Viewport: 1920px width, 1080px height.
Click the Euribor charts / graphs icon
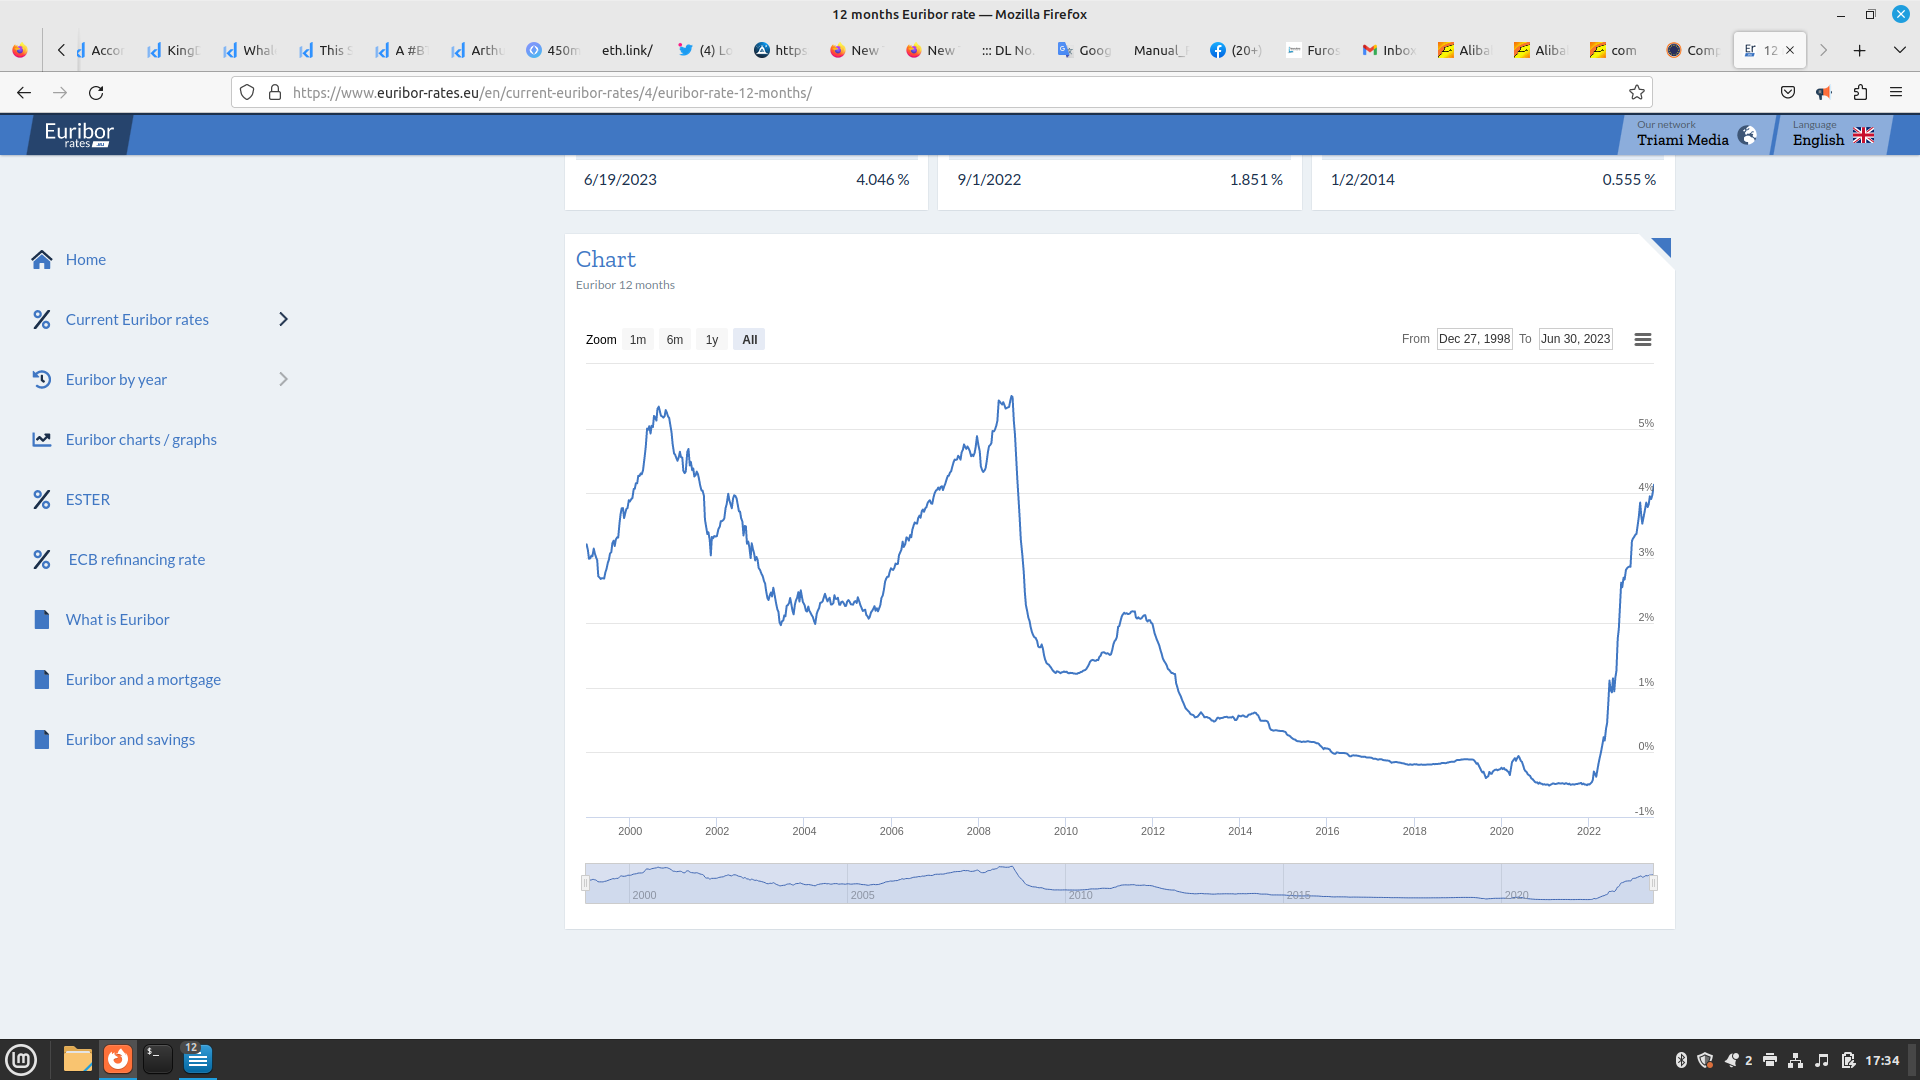(x=41, y=440)
